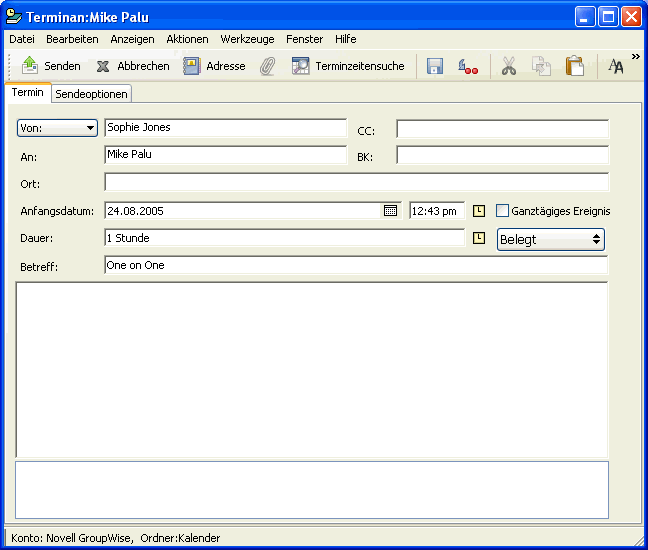Click the Anfangsdatum label

[x=57, y=211]
